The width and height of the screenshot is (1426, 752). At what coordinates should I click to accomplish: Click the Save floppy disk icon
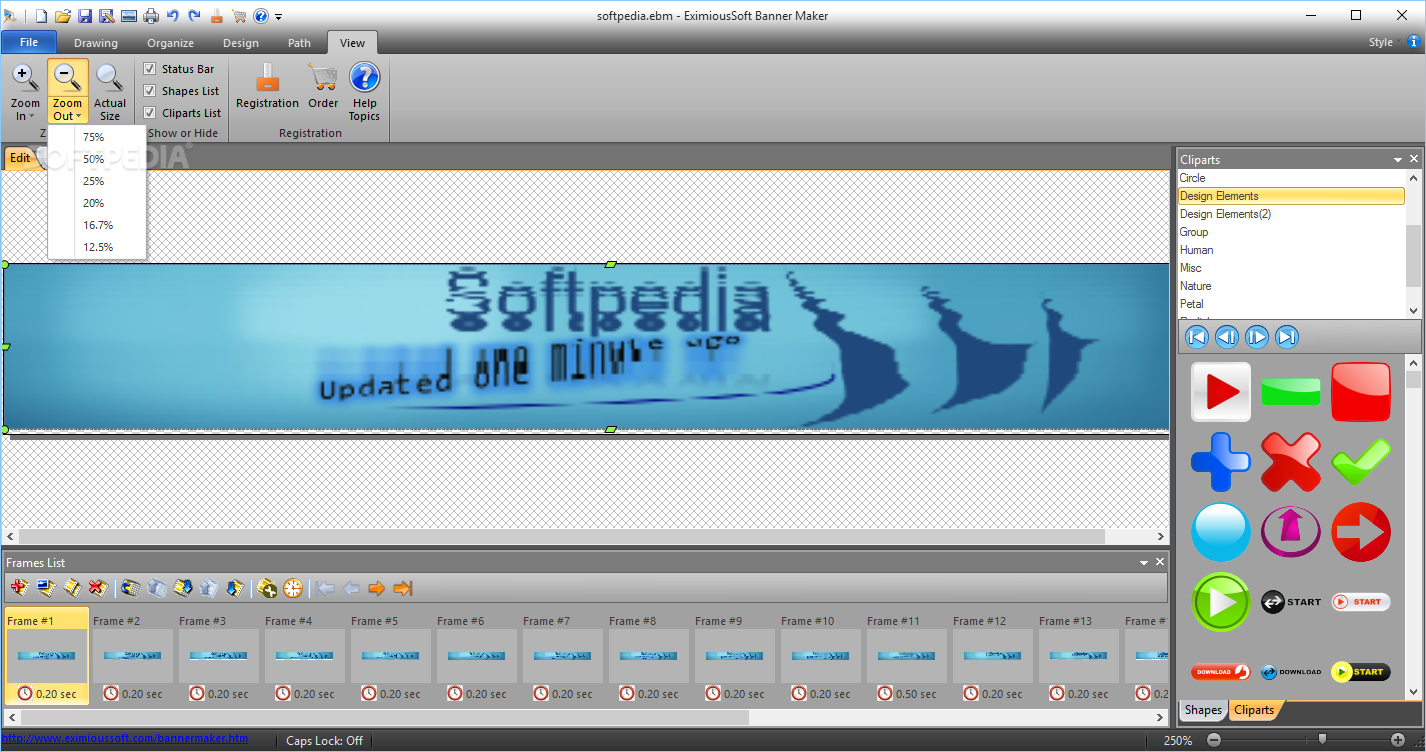(85, 16)
